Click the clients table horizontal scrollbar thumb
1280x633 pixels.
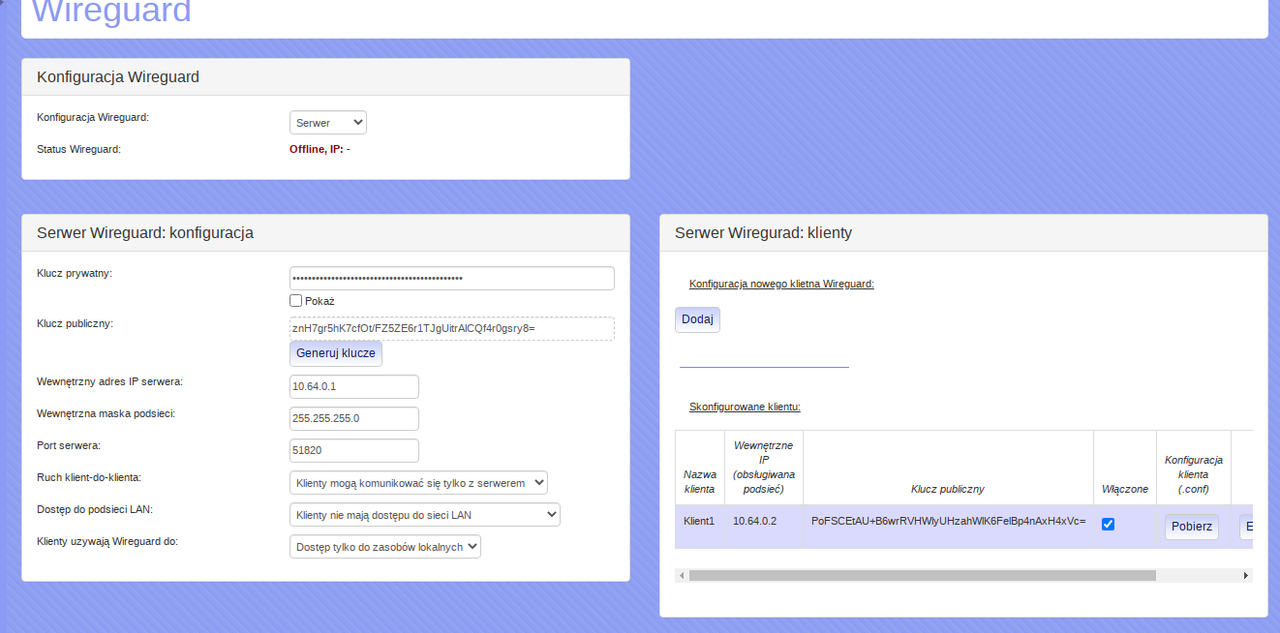(x=922, y=575)
